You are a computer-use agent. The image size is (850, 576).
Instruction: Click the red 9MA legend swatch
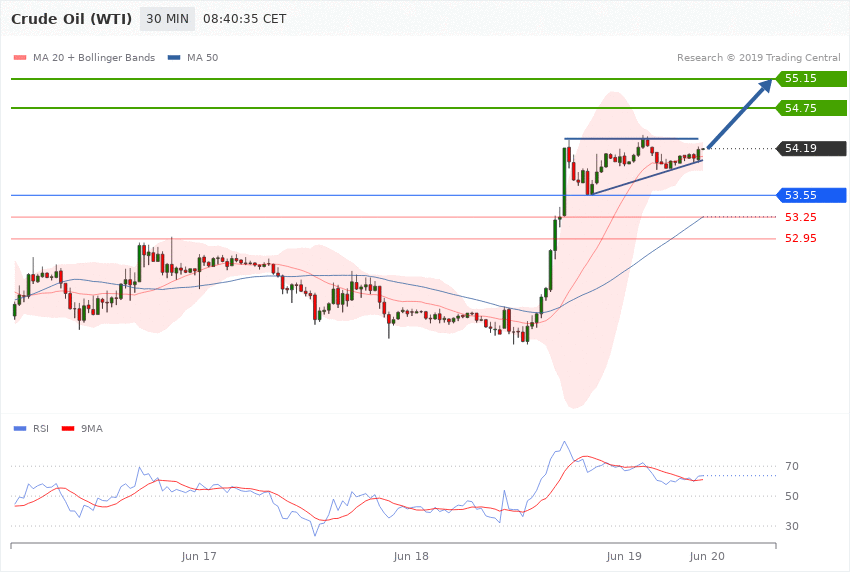[x=68, y=429]
